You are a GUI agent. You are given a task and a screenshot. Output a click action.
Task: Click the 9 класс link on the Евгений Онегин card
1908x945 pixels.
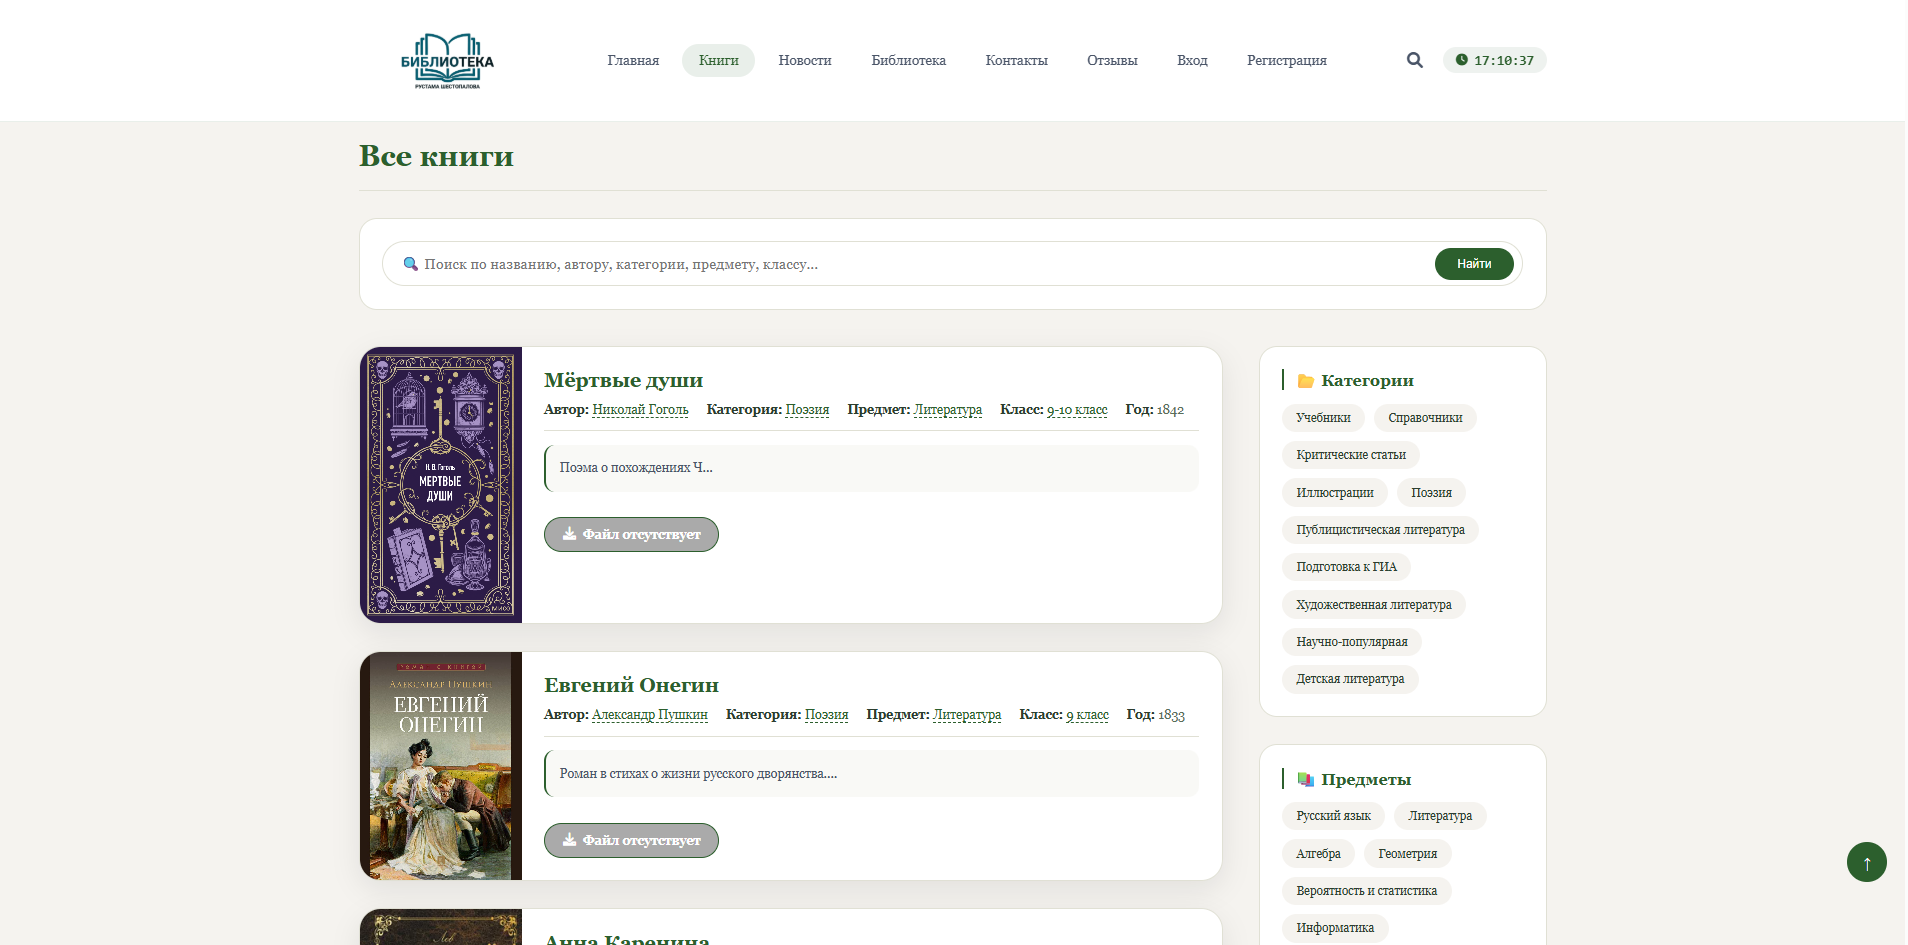tap(1087, 715)
